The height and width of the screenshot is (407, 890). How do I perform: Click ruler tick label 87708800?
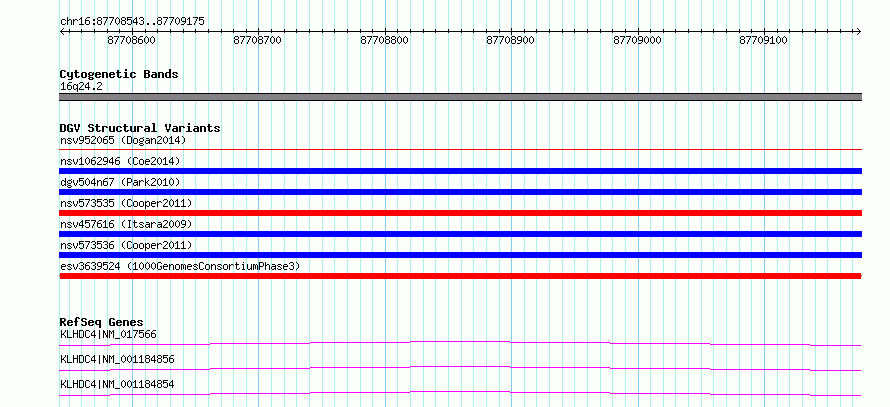coord(384,40)
